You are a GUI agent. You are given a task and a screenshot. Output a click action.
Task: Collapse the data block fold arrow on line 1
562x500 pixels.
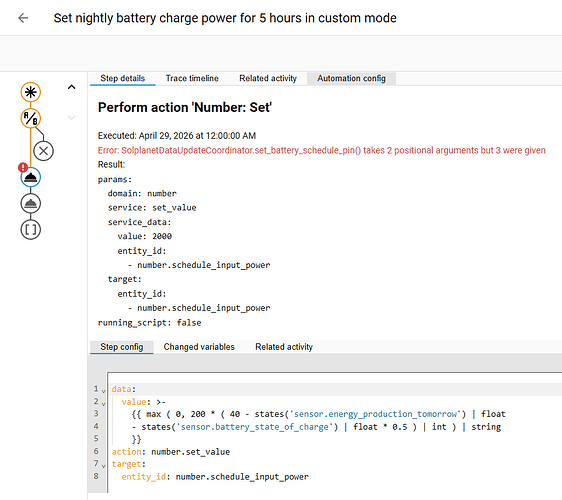[x=103, y=391]
